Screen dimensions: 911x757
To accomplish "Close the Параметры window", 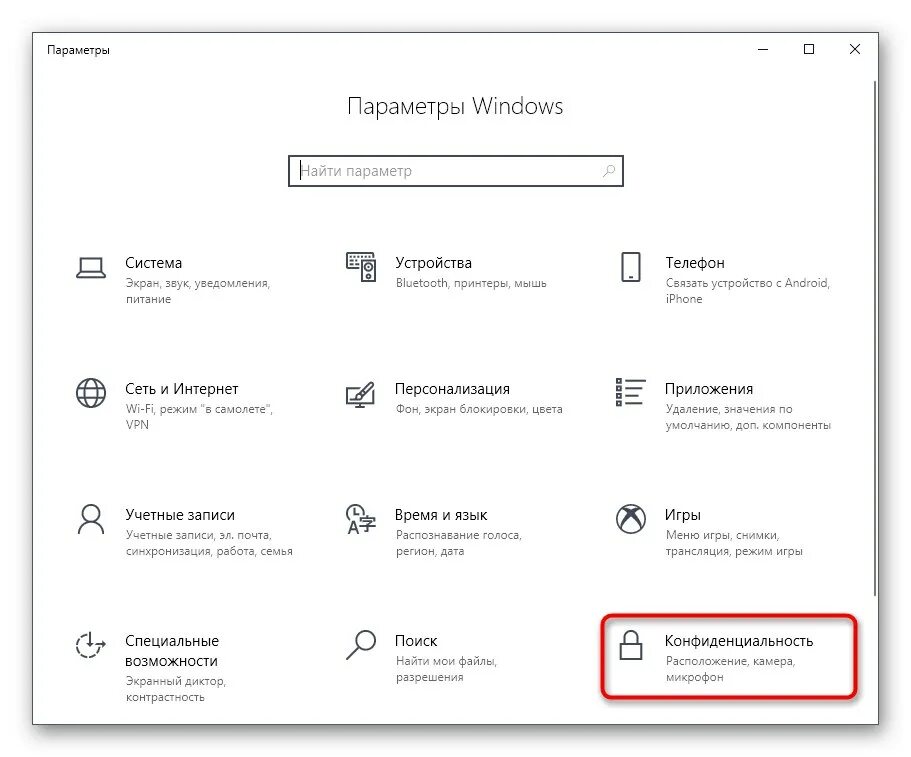I will point(855,49).
